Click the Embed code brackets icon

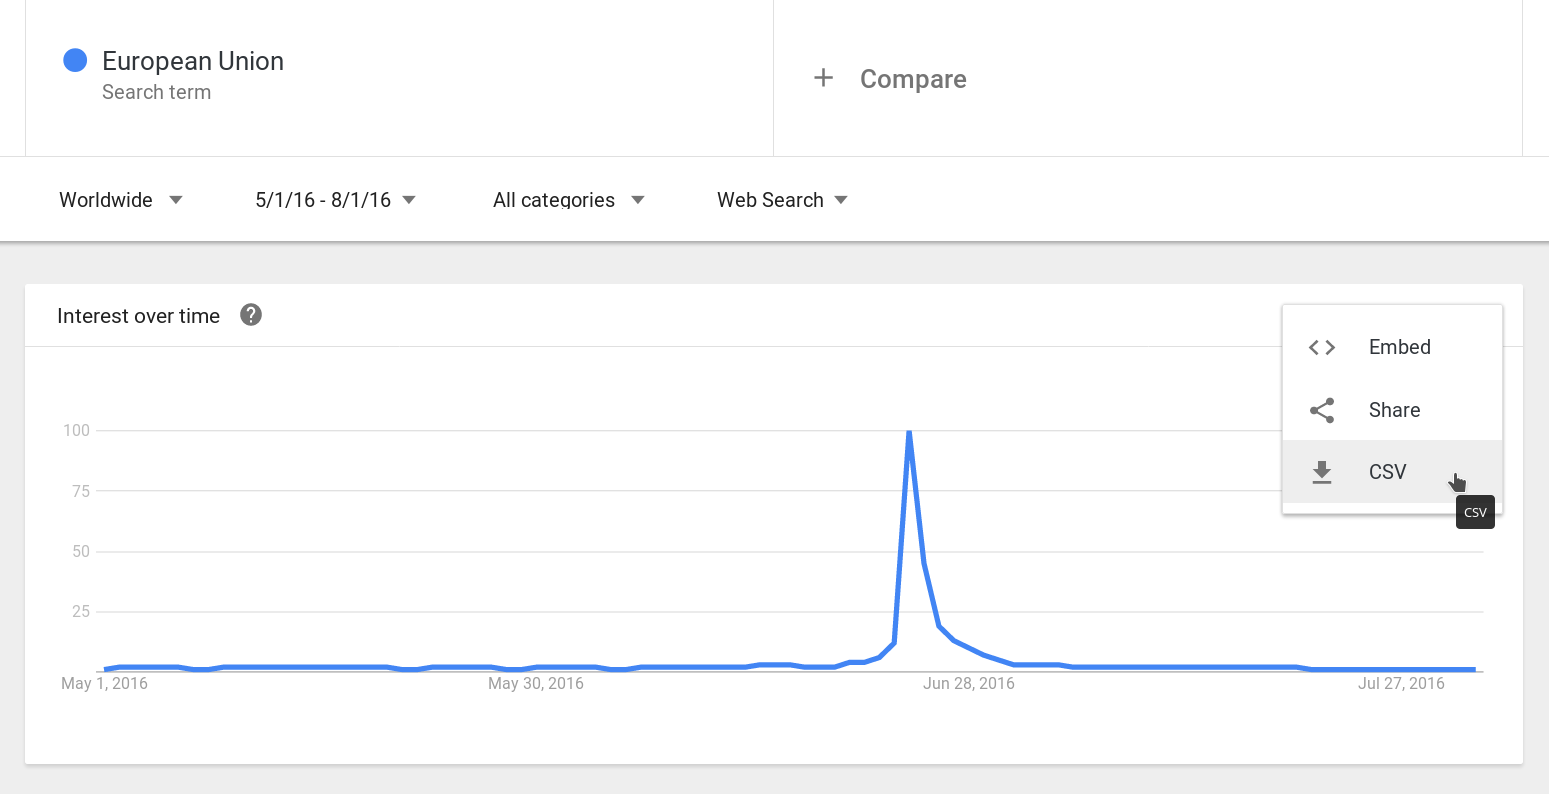pyautogui.click(x=1322, y=347)
